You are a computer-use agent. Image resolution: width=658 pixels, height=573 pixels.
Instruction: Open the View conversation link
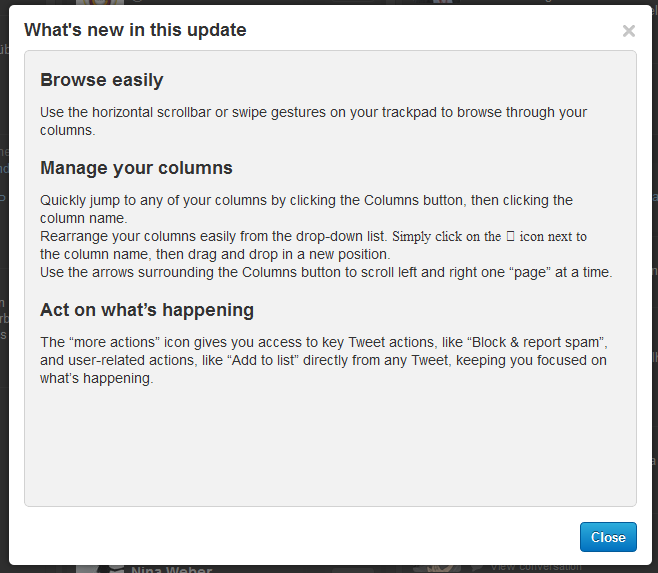click(536, 568)
